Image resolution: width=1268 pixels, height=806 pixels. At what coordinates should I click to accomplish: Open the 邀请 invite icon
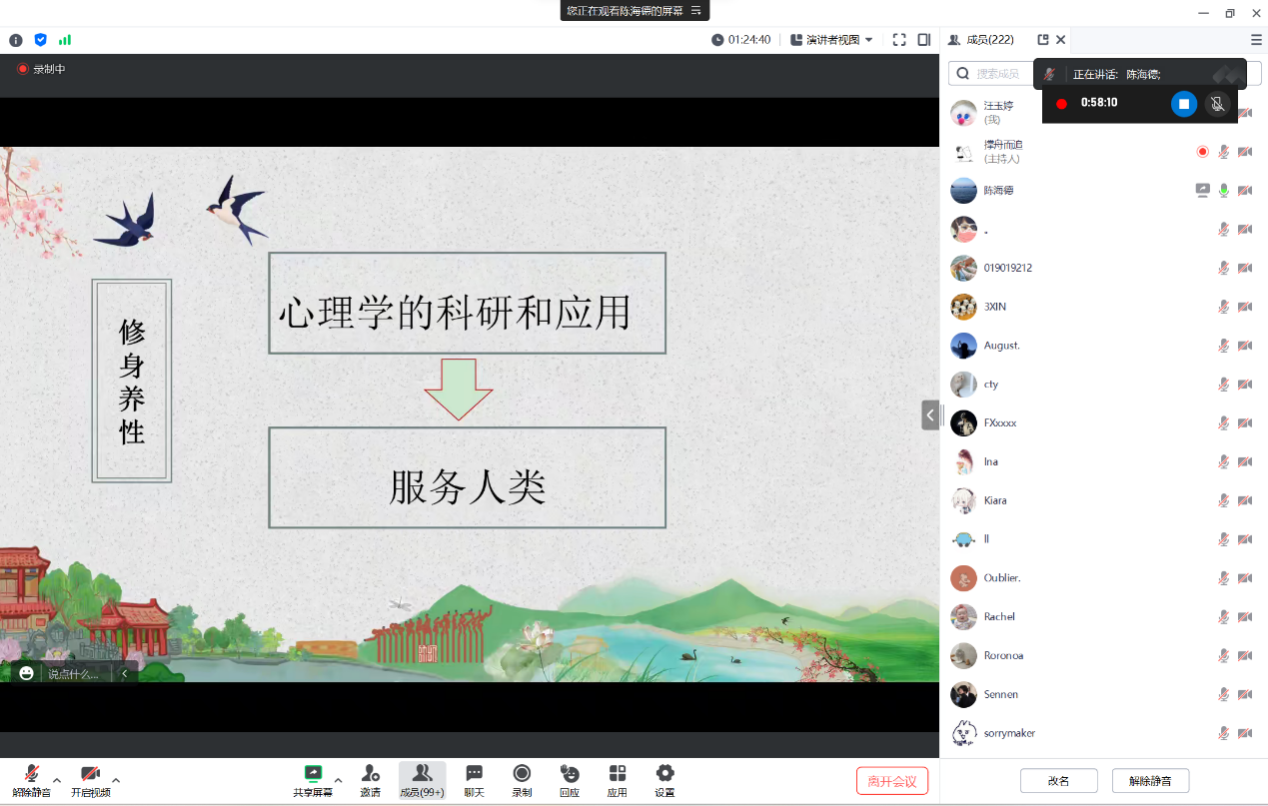[370, 774]
